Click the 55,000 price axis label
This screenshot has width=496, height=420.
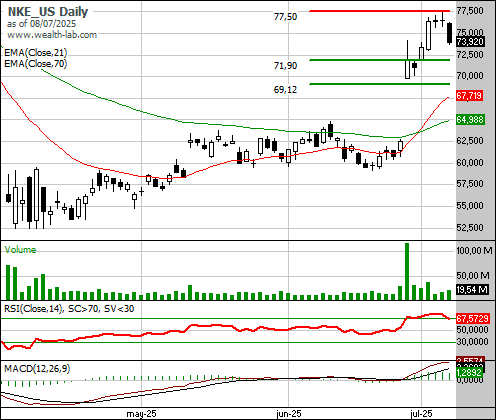click(470, 206)
